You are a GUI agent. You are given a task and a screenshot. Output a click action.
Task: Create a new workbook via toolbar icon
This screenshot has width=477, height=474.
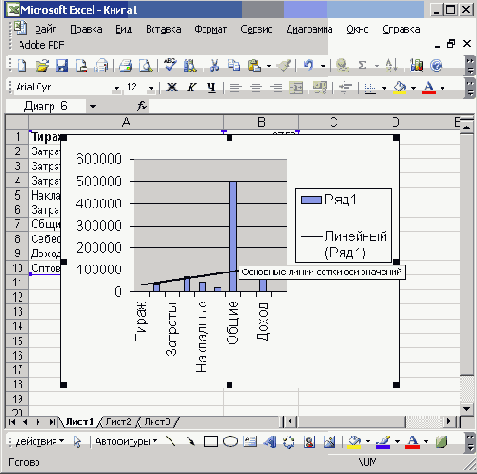[22, 65]
